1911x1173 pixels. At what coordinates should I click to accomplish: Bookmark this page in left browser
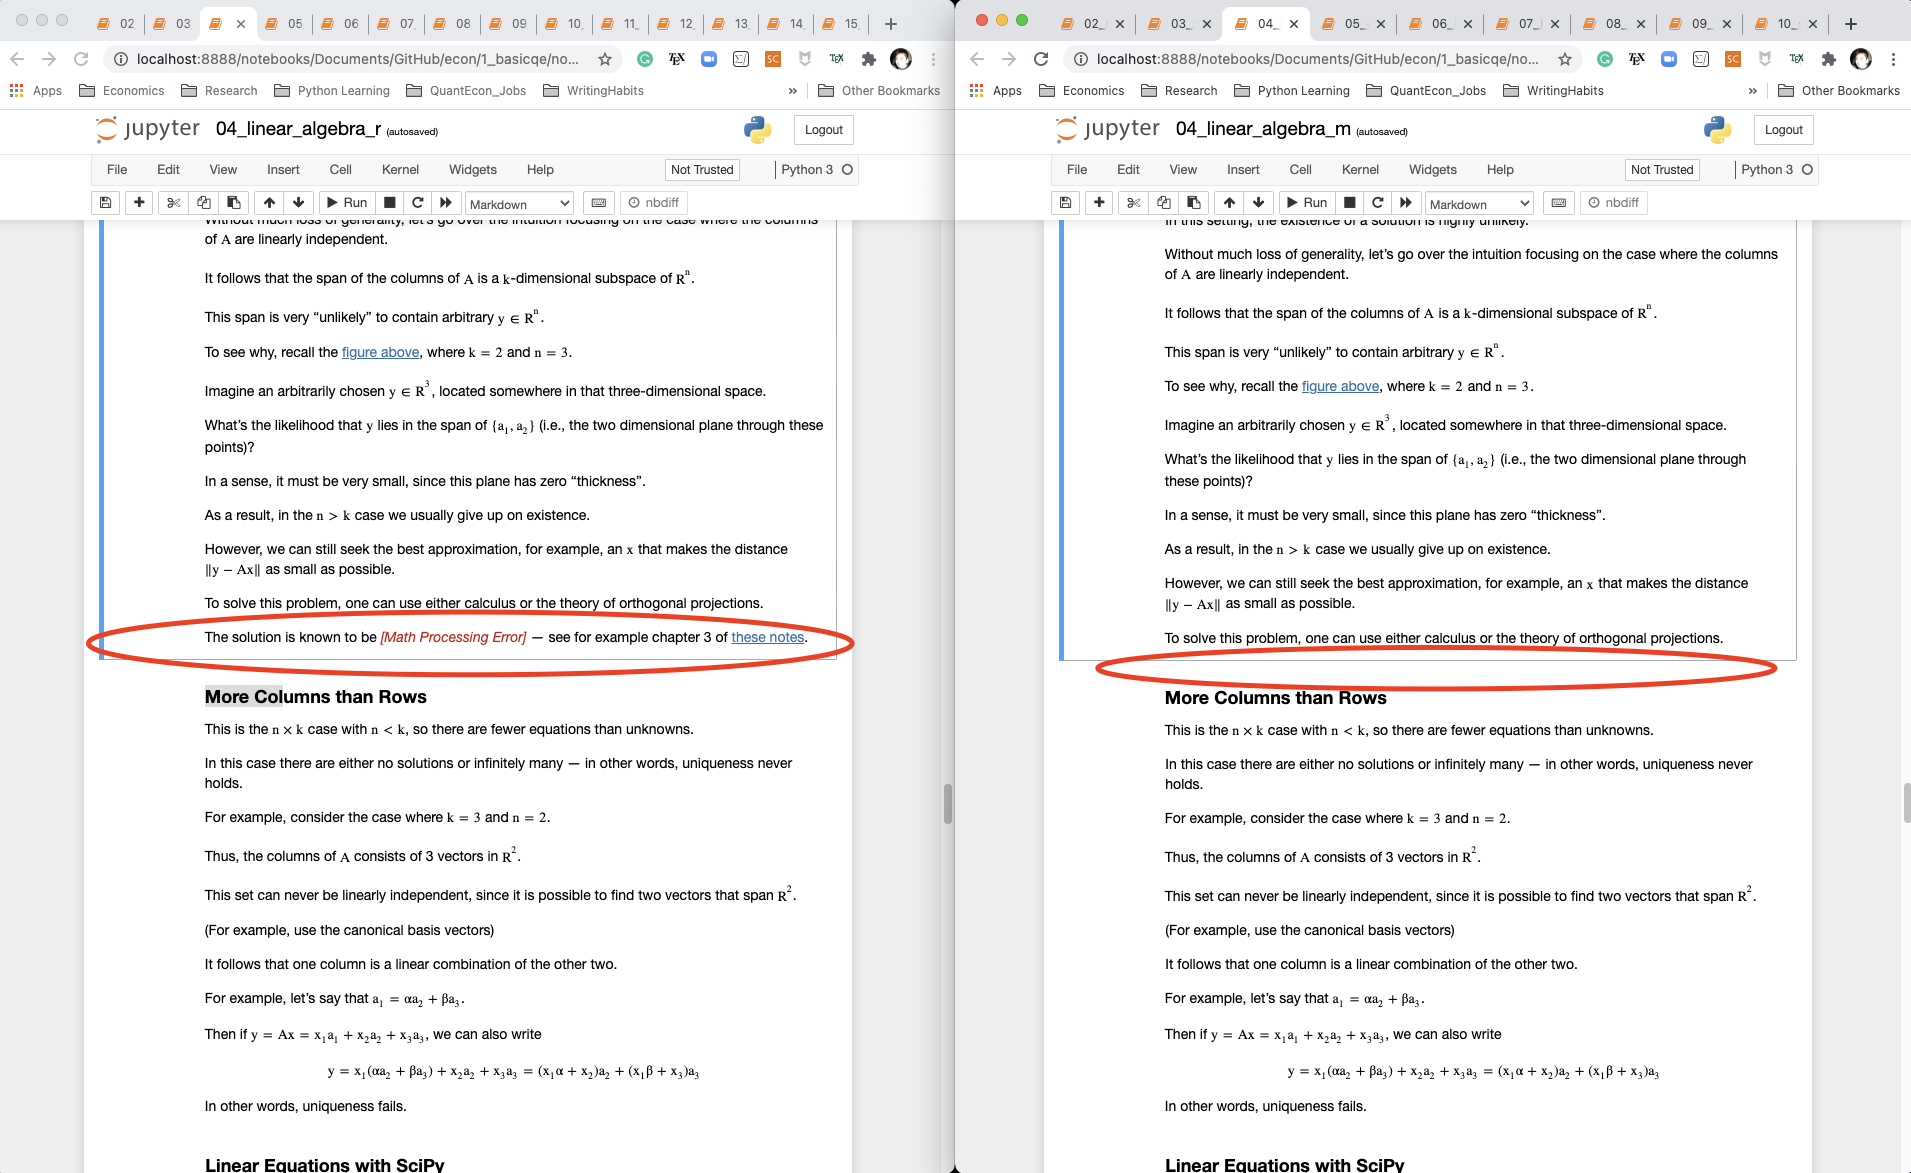[x=605, y=59]
